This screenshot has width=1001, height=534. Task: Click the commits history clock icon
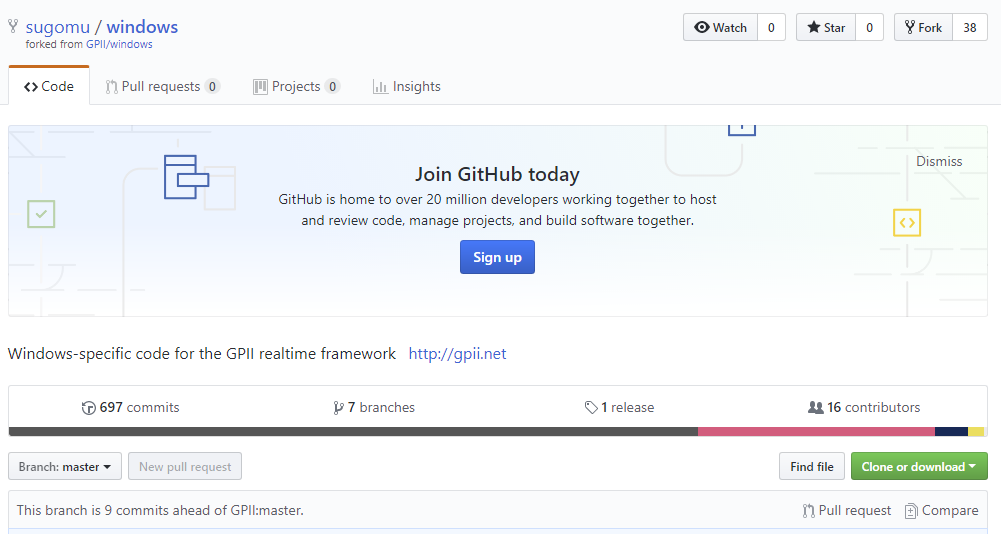(89, 408)
